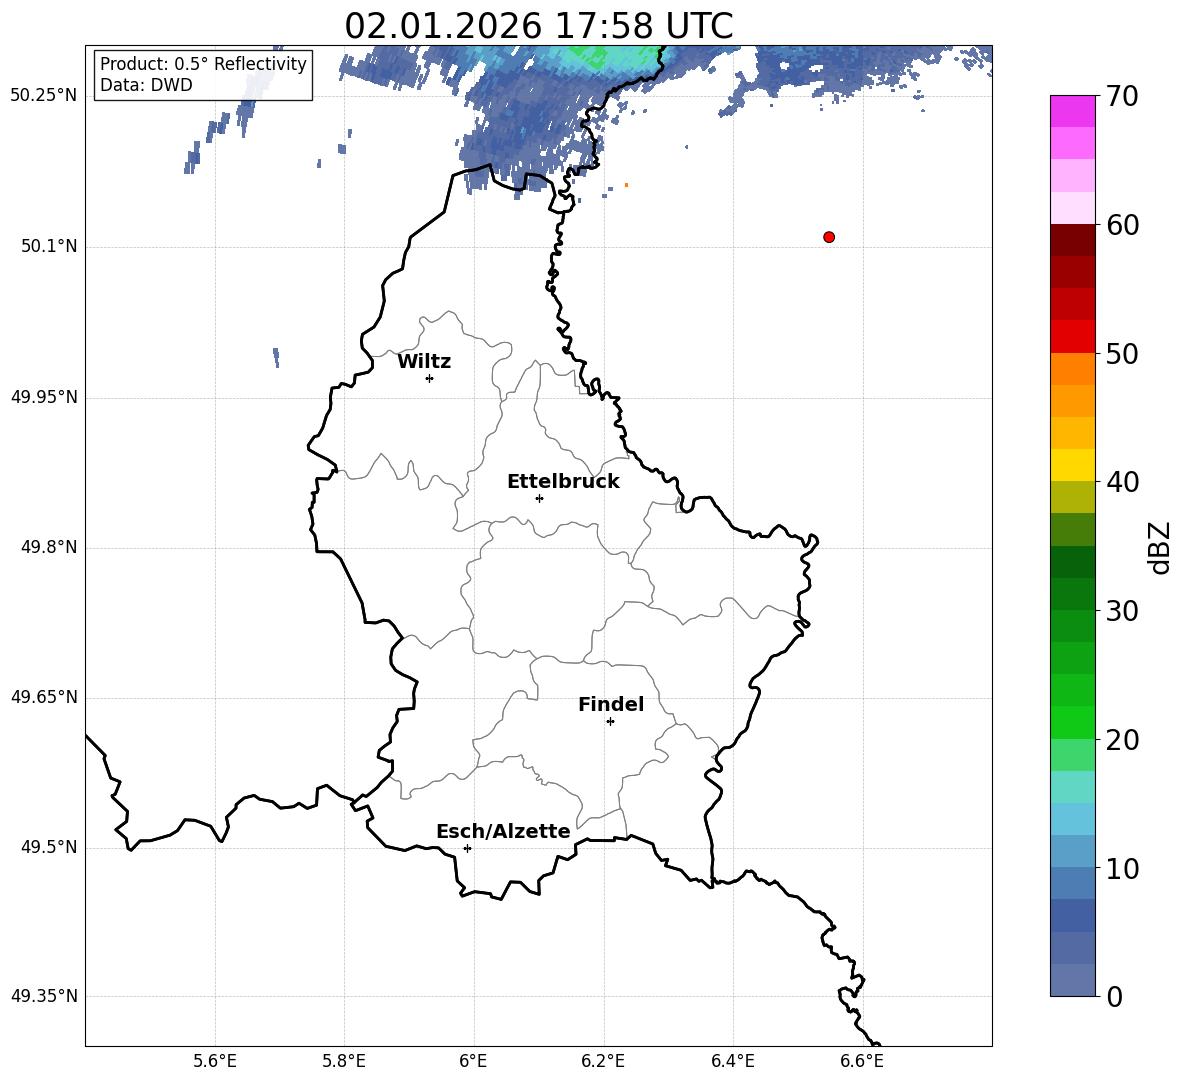Click the magenta swatch at the top of the colorbar
This screenshot has width=1184, height=1081.
[1072, 111]
